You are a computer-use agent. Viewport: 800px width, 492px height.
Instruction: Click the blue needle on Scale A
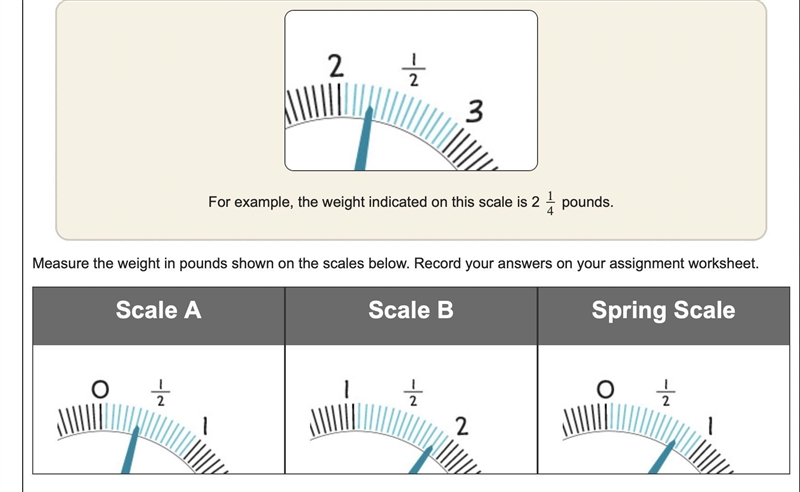pos(131,450)
